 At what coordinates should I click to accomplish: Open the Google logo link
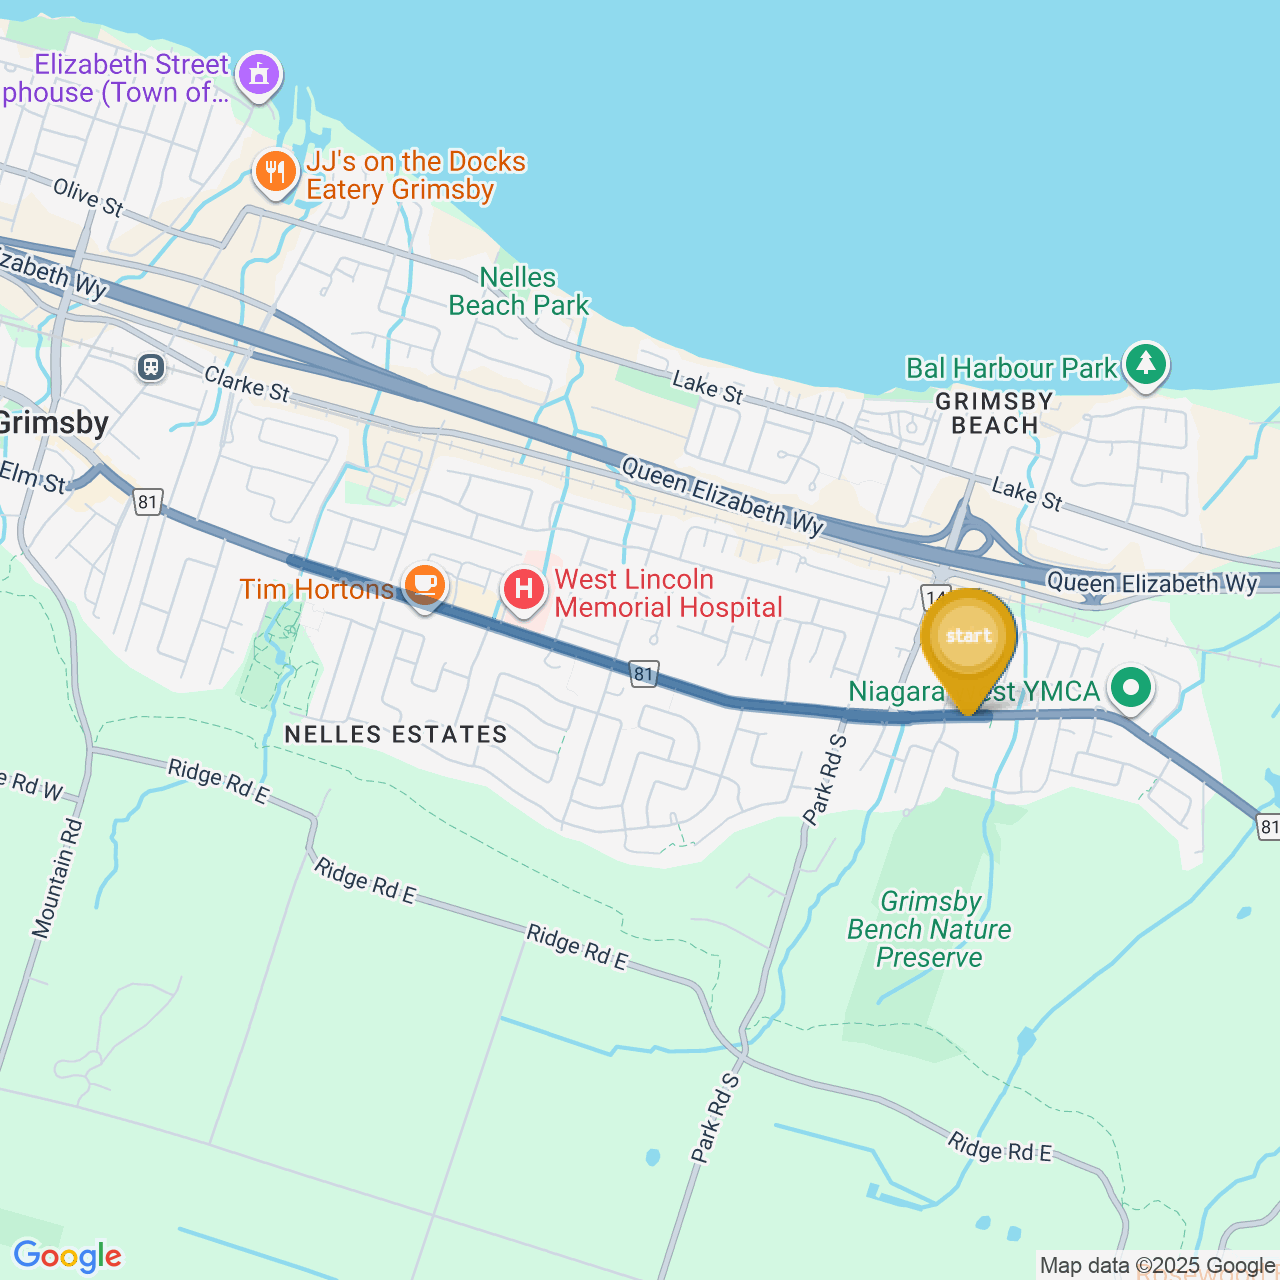tap(68, 1256)
